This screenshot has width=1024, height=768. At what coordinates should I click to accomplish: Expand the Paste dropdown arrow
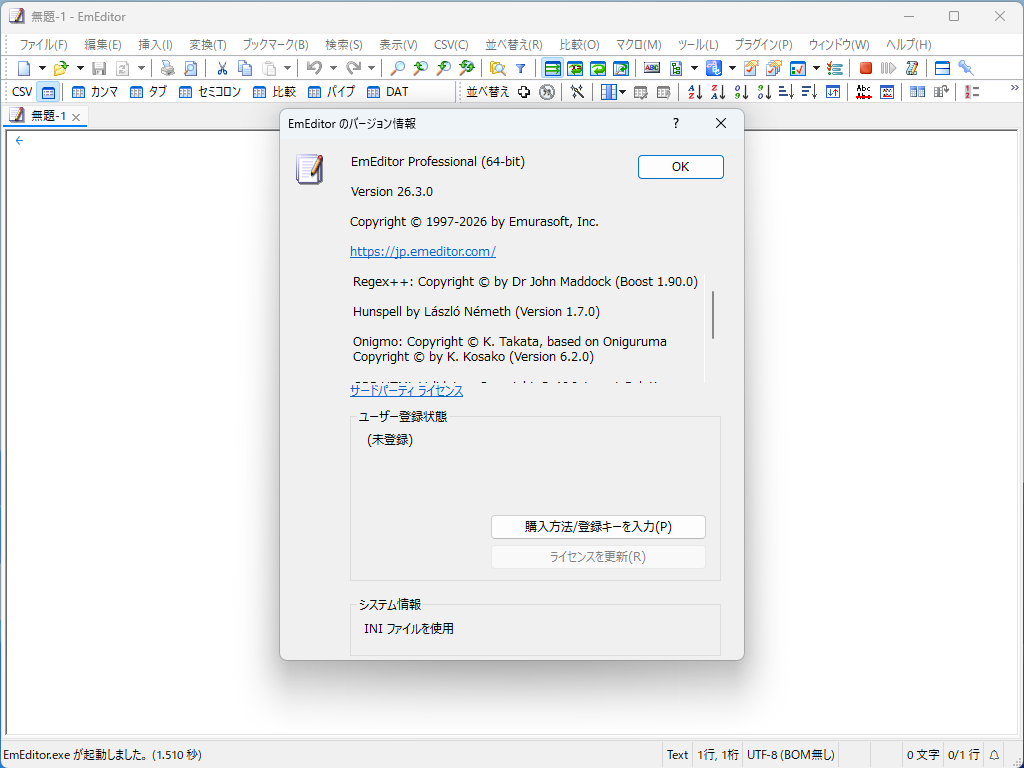pyautogui.click(x=287, y=68)
